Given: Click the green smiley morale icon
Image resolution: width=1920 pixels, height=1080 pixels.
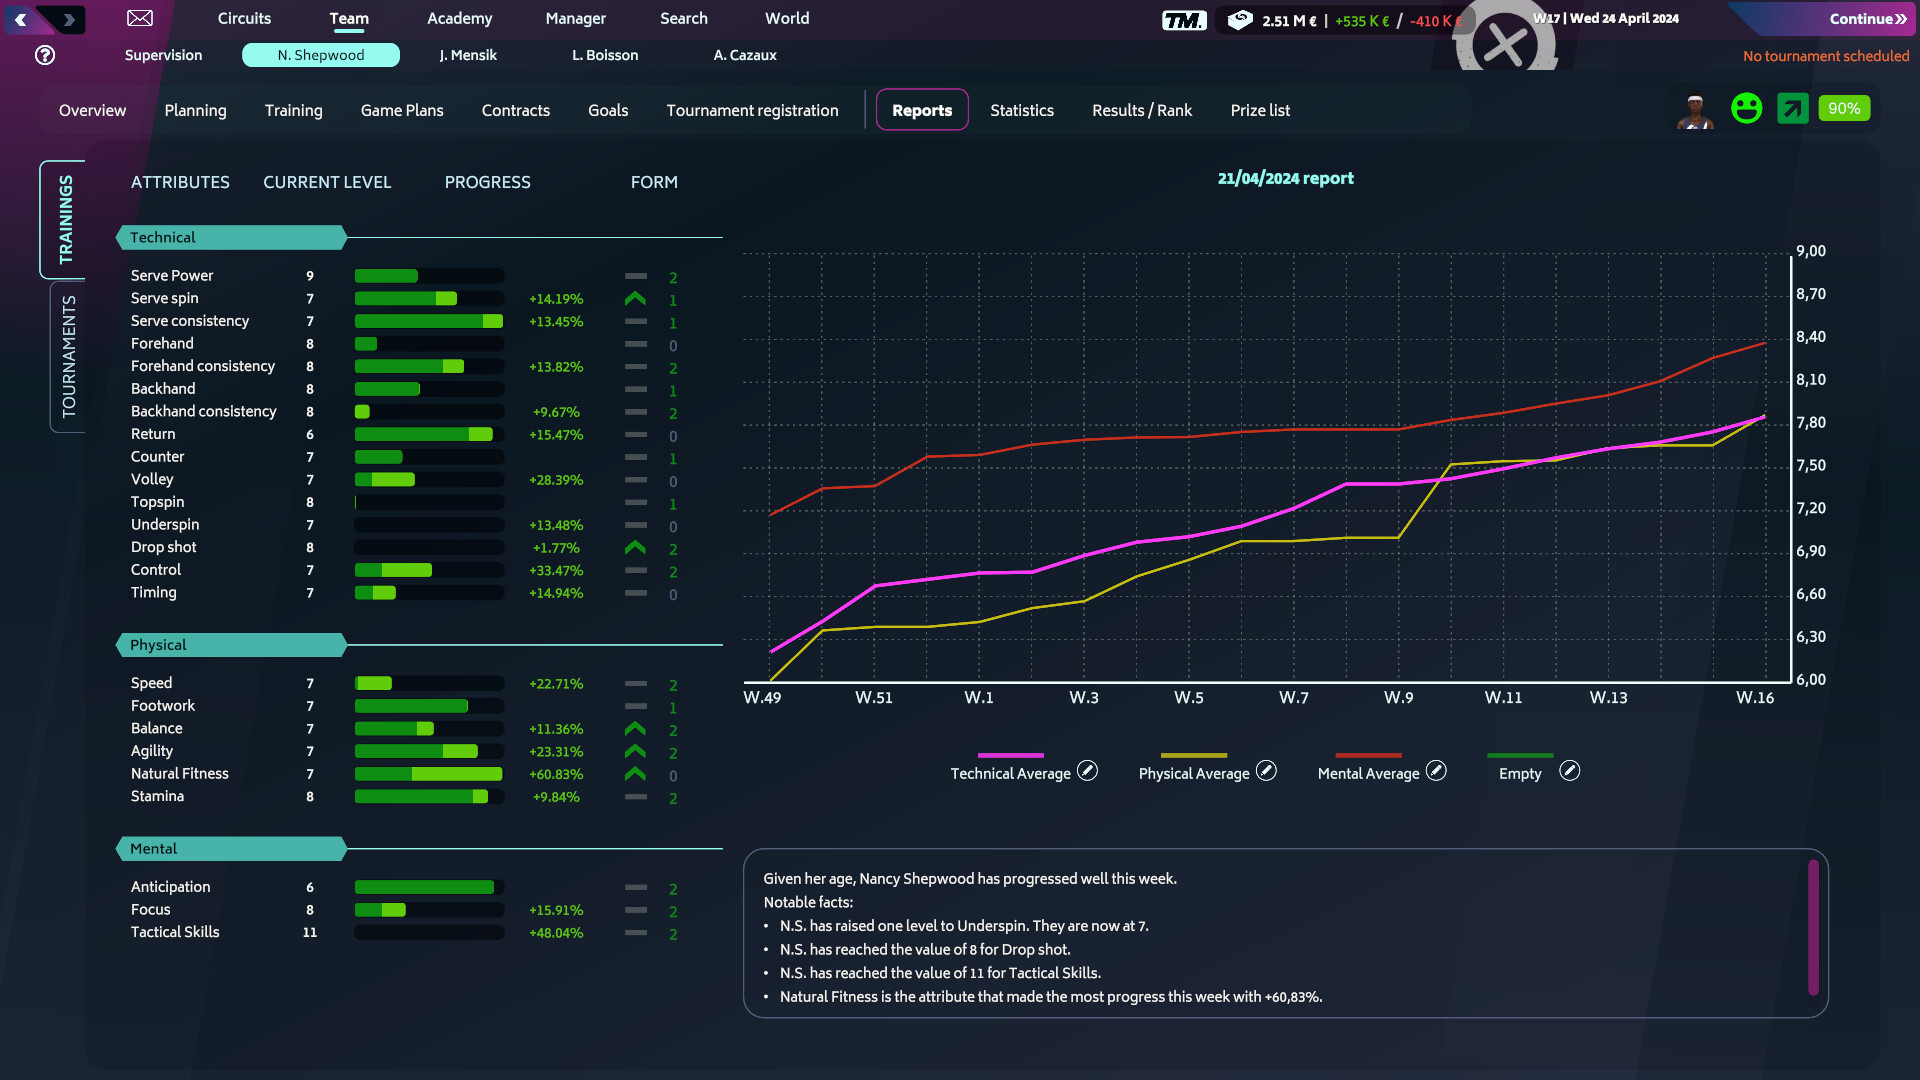Looking at the screenshot, I should (1745, 108).
